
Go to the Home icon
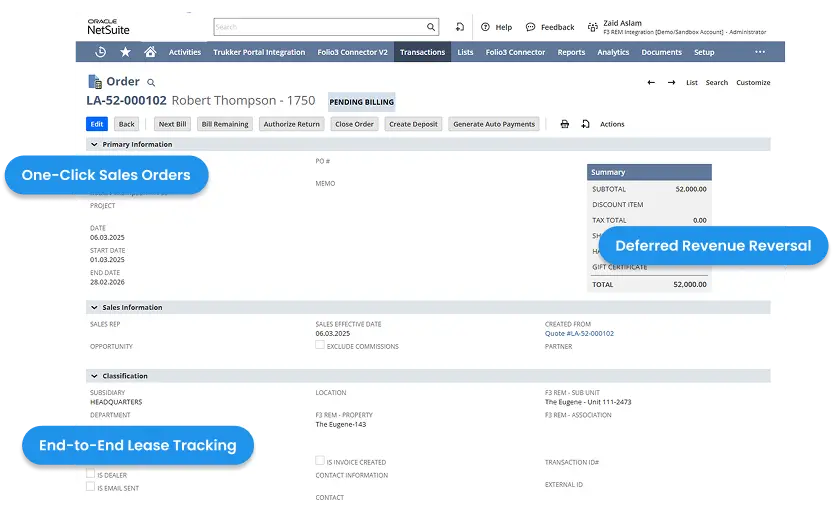click(150, 52)
